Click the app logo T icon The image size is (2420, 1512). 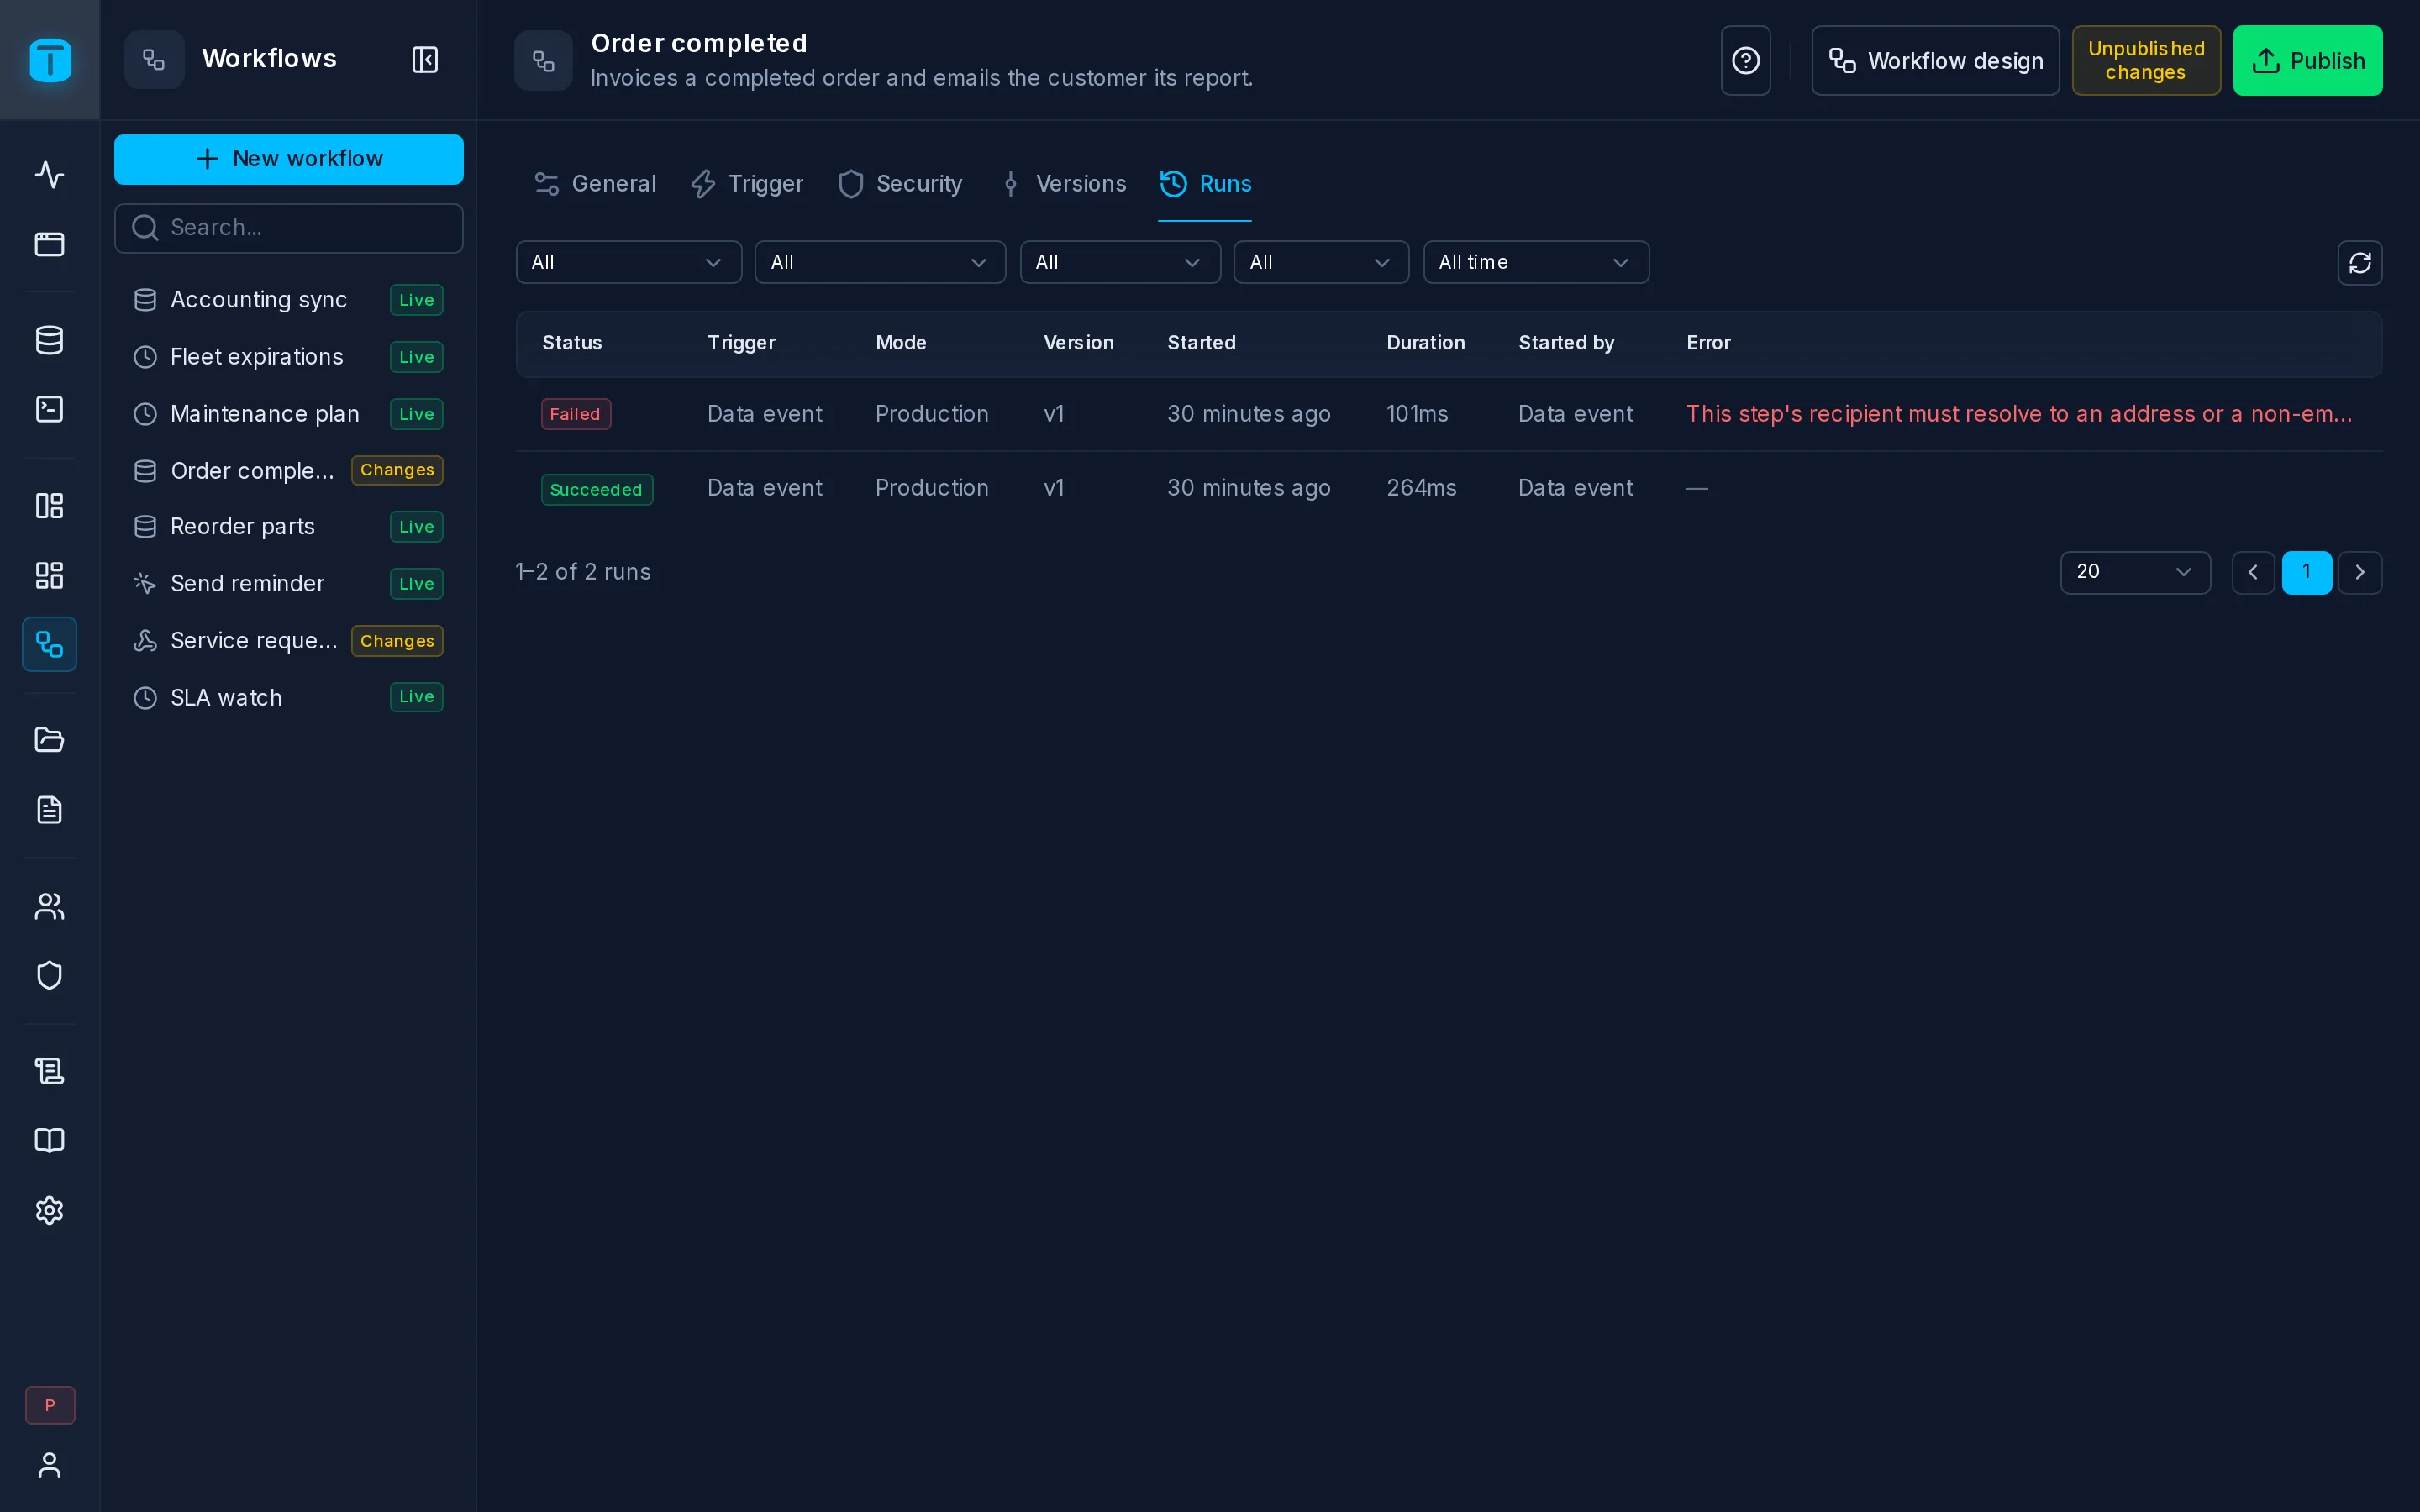50,60
